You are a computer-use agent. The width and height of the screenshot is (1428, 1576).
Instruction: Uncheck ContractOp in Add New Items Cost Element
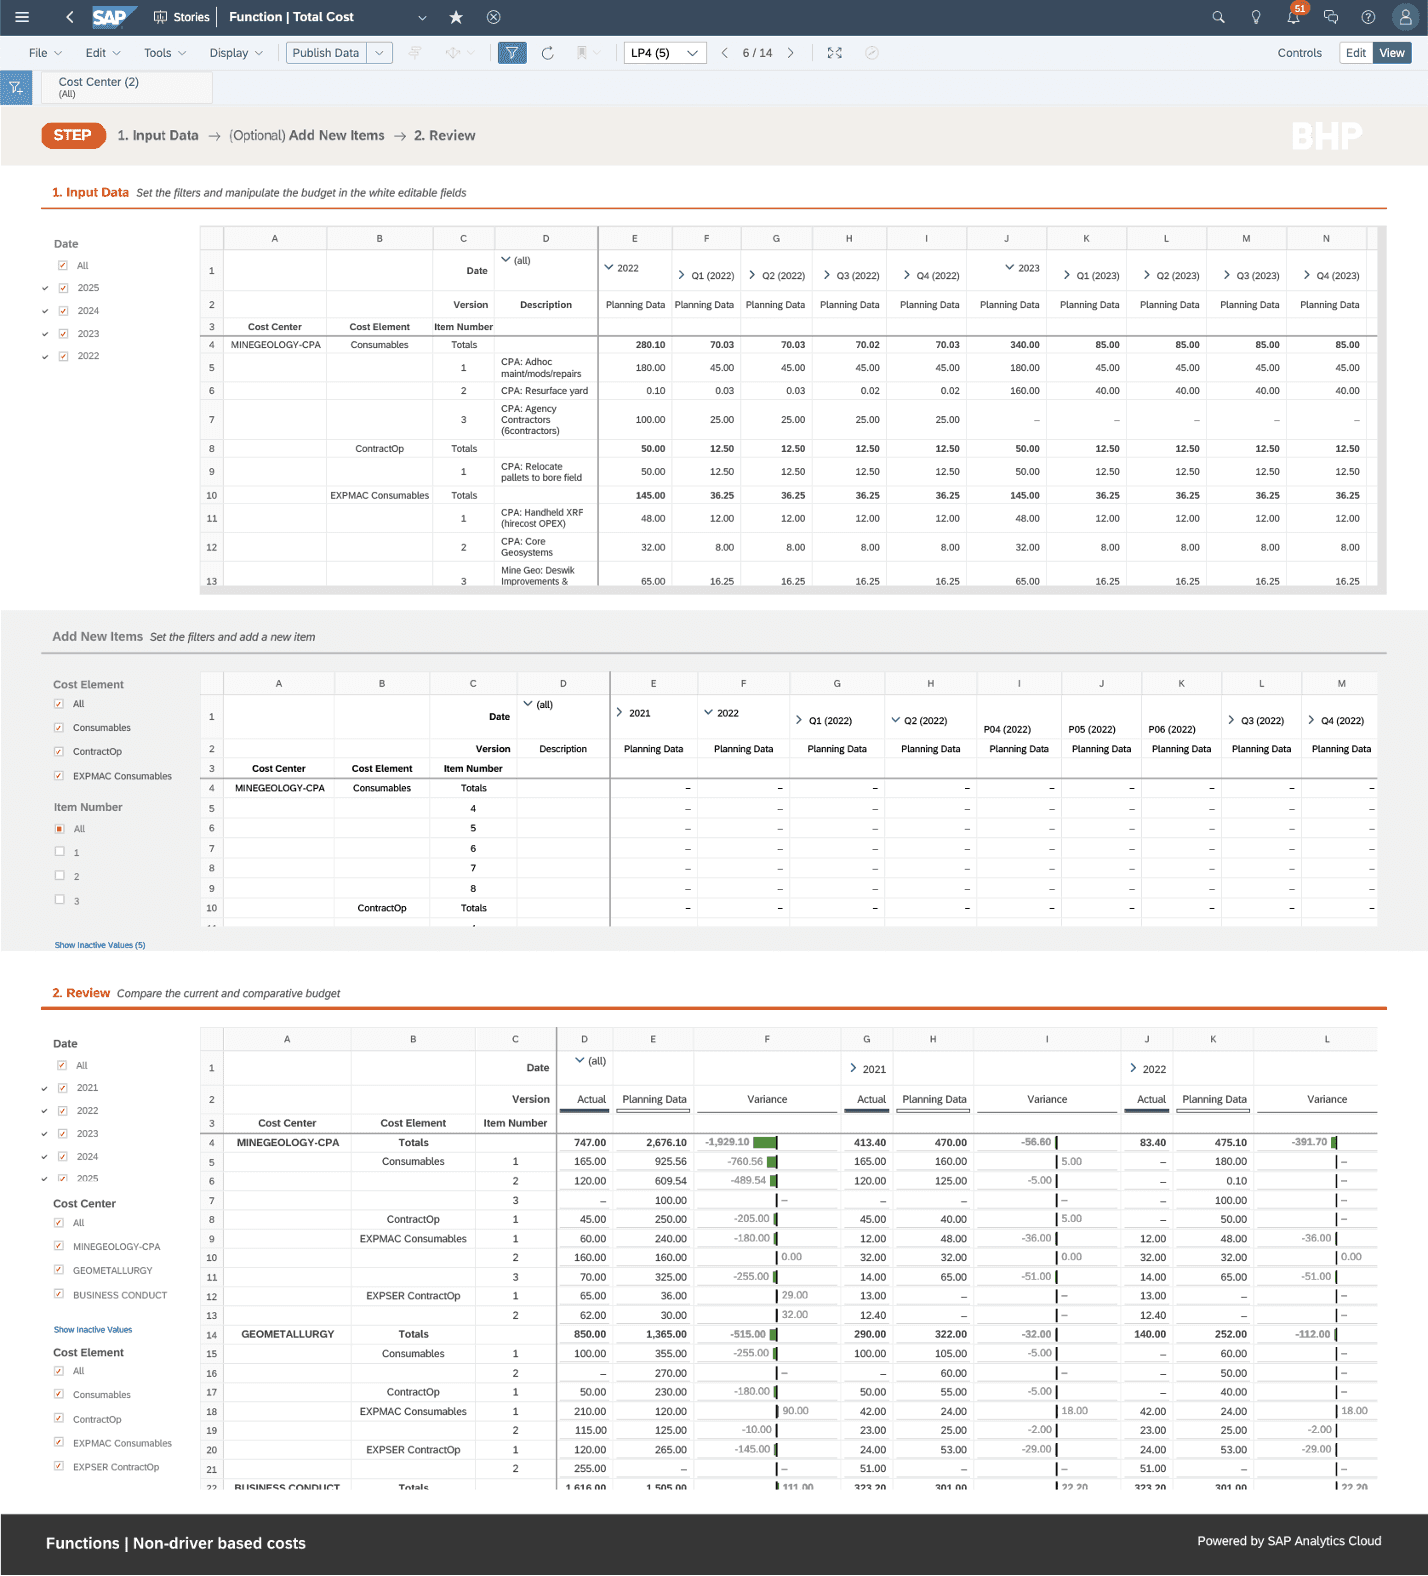point(59,752)
